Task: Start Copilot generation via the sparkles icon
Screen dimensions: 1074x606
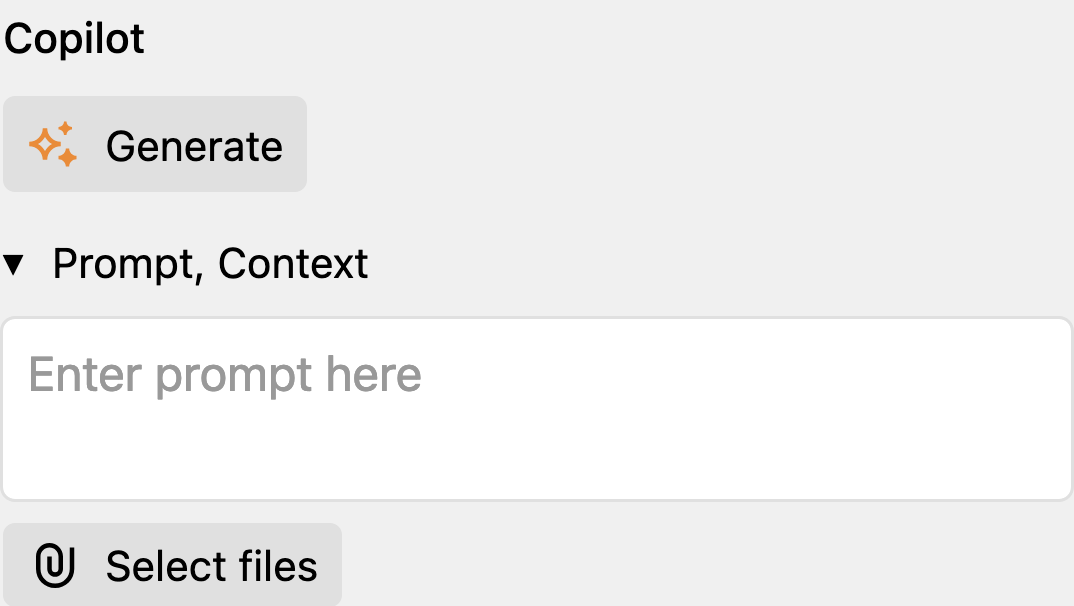Action: click(x=53, y=144)
